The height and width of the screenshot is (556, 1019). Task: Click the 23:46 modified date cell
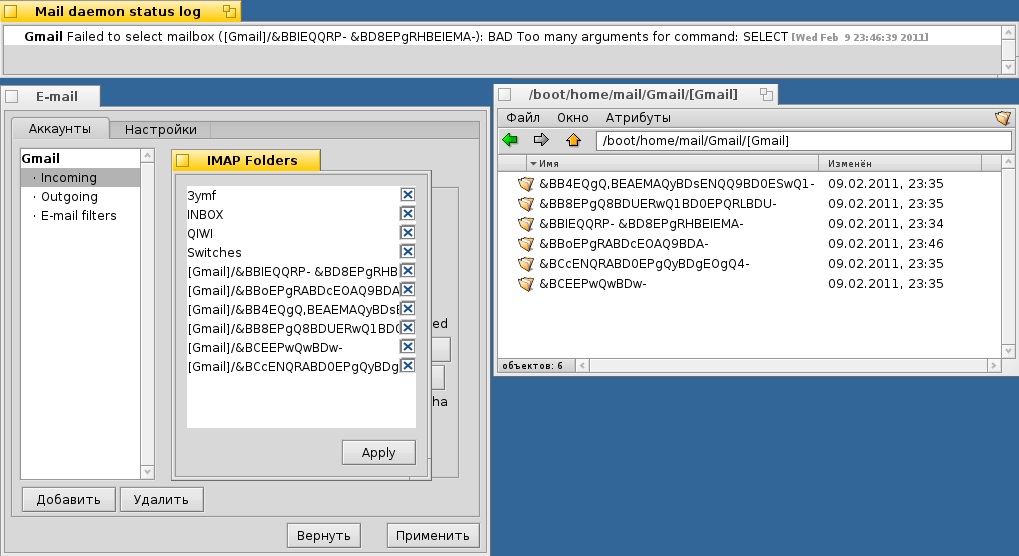point(886,244)
